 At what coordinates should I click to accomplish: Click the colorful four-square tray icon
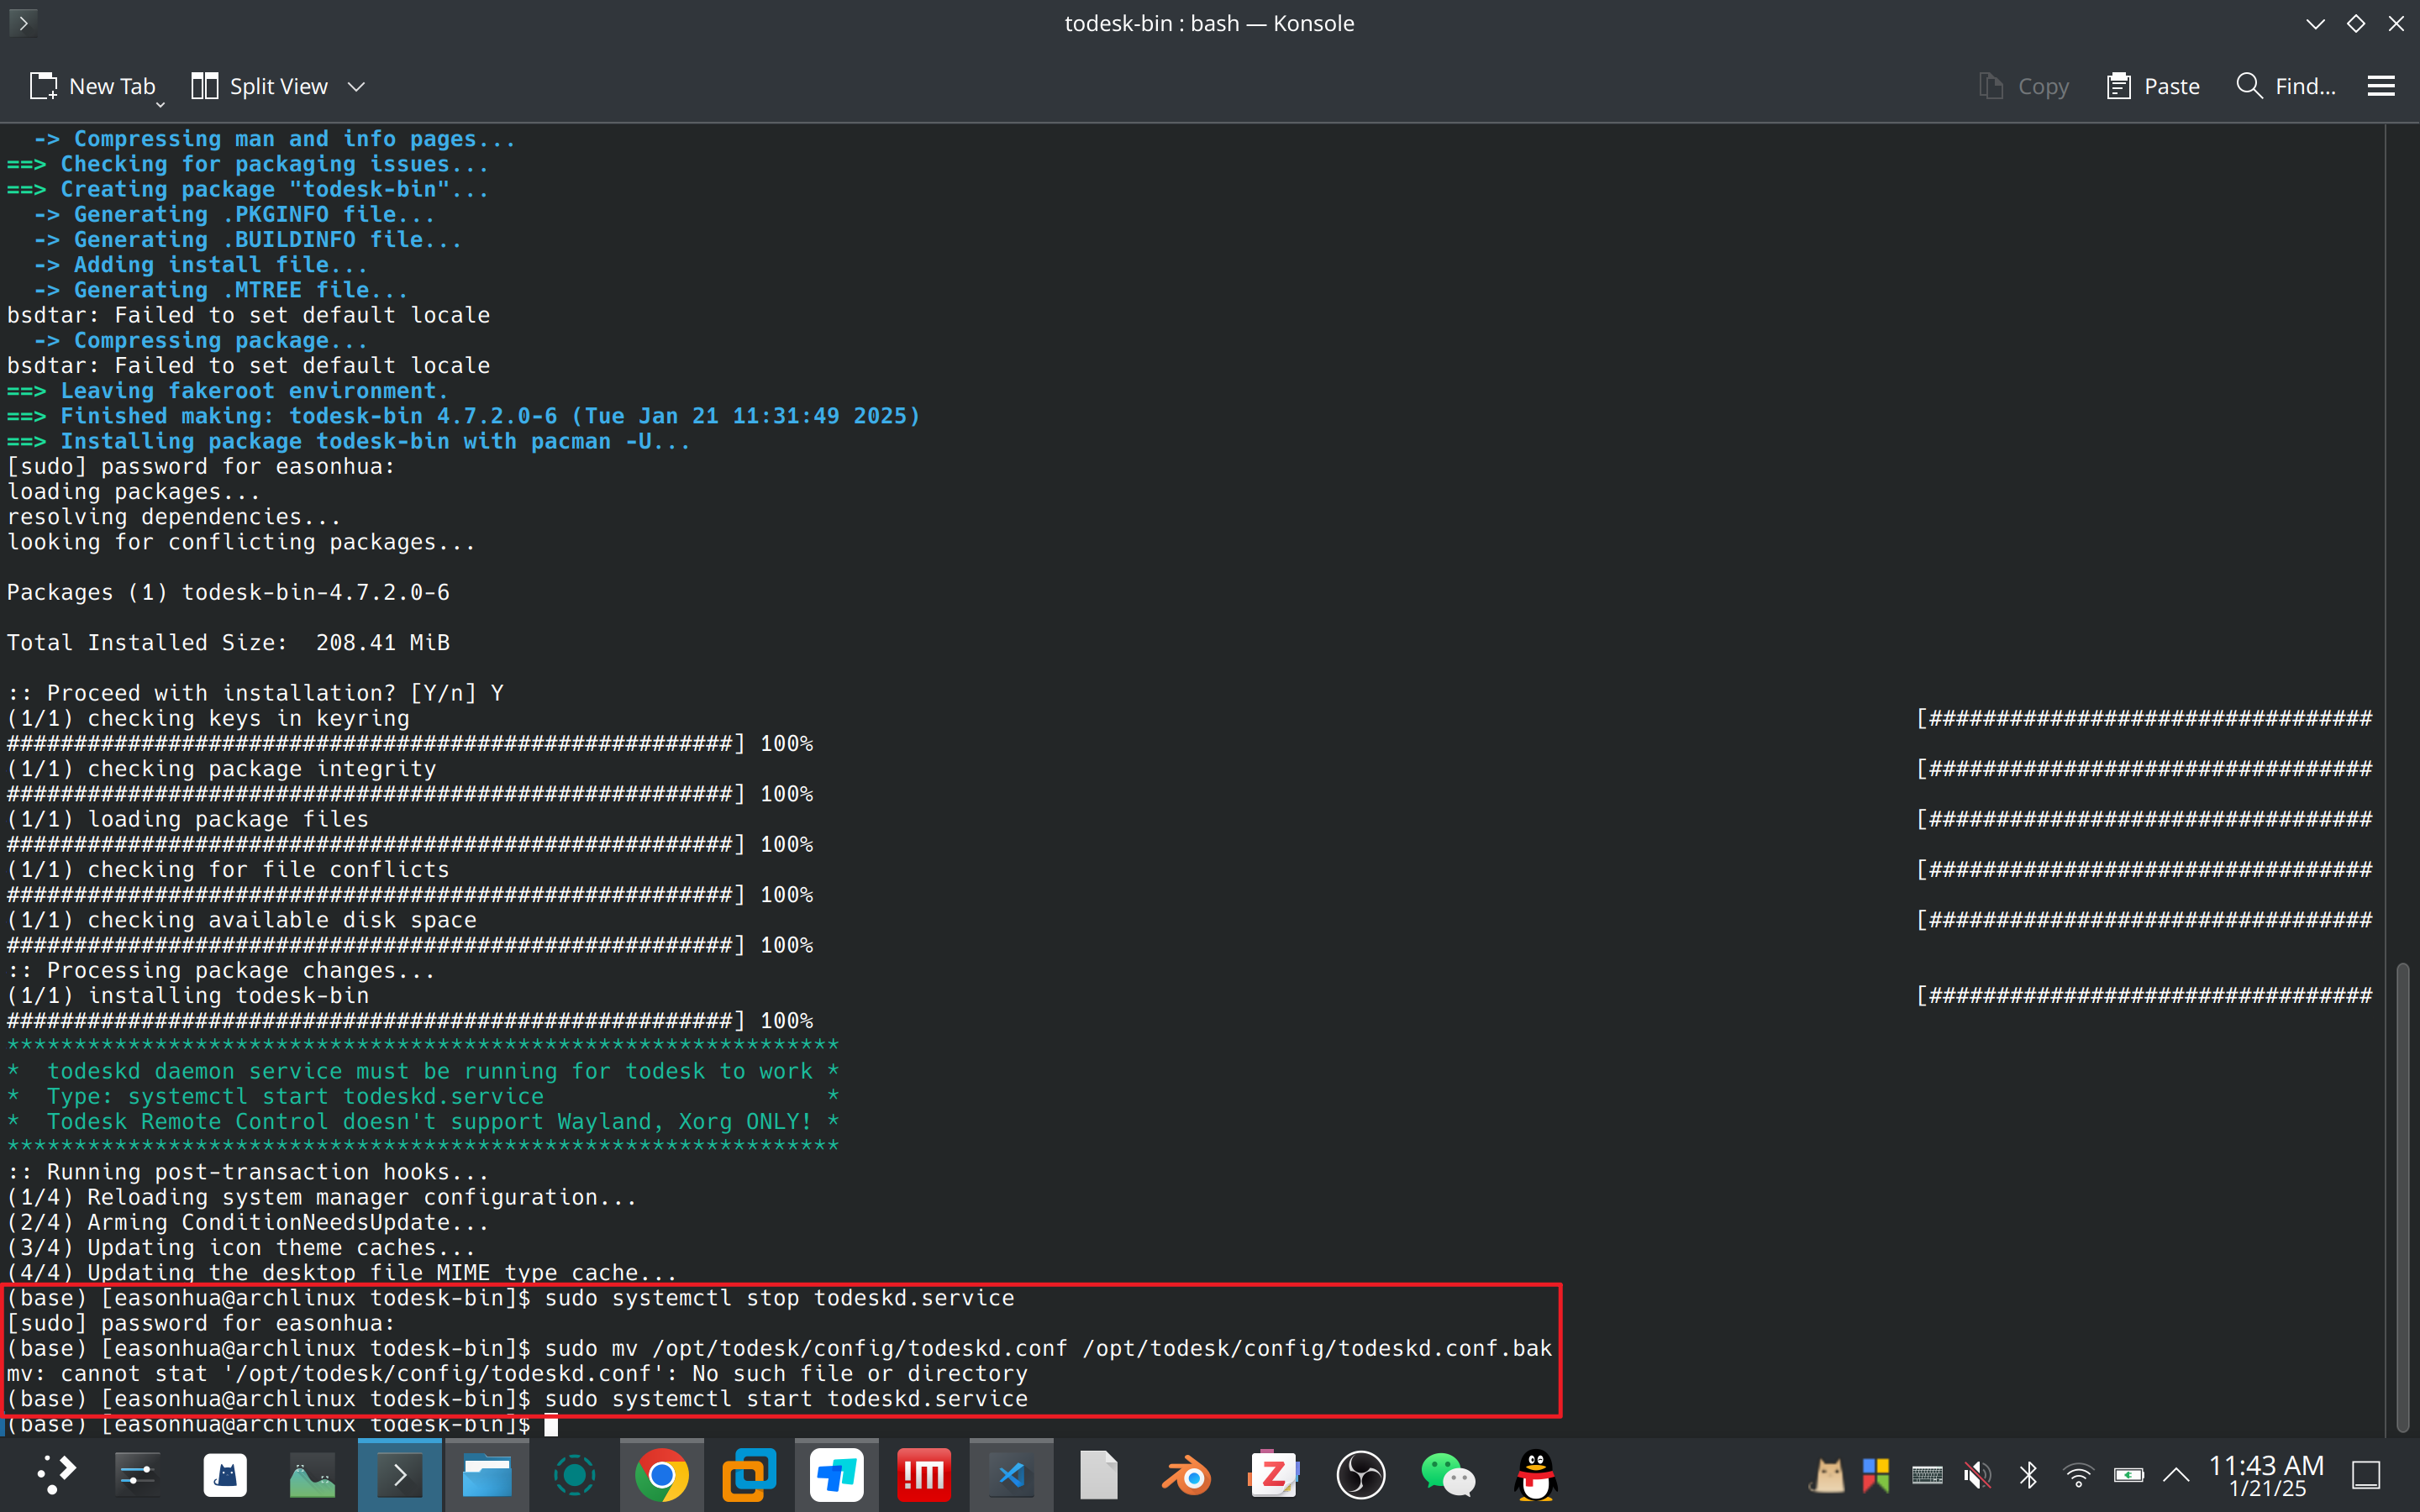[x=1876, y=1475]
